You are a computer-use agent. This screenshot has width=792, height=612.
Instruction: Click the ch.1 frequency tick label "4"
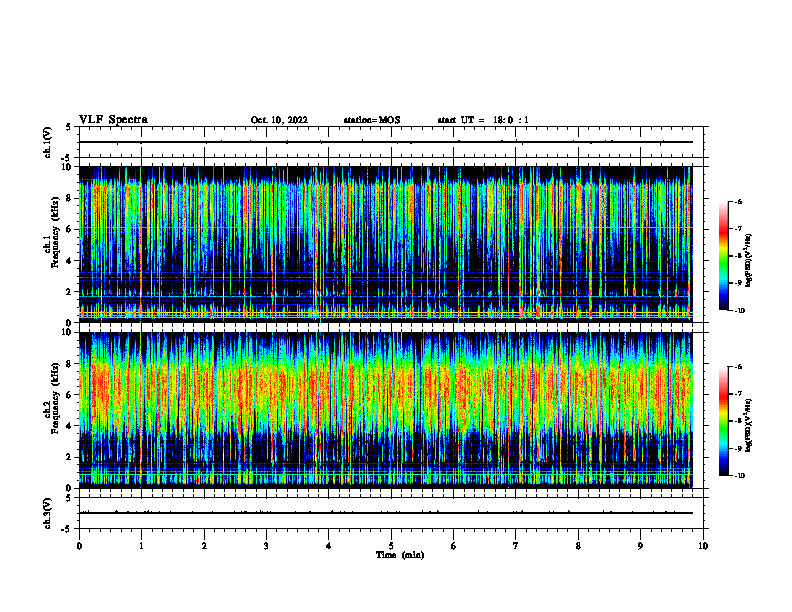click(70, 261)
